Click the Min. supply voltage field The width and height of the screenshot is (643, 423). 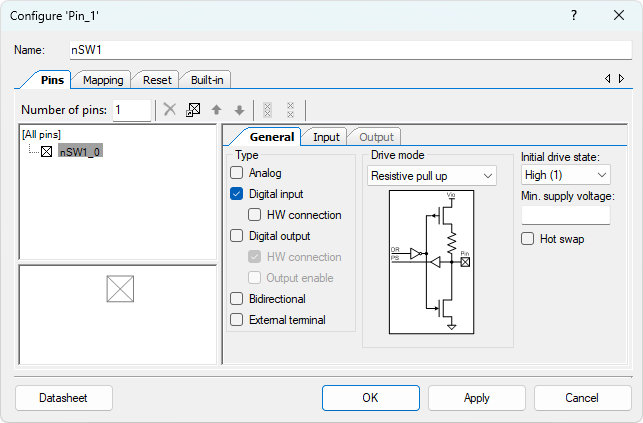tap(565, 215)
